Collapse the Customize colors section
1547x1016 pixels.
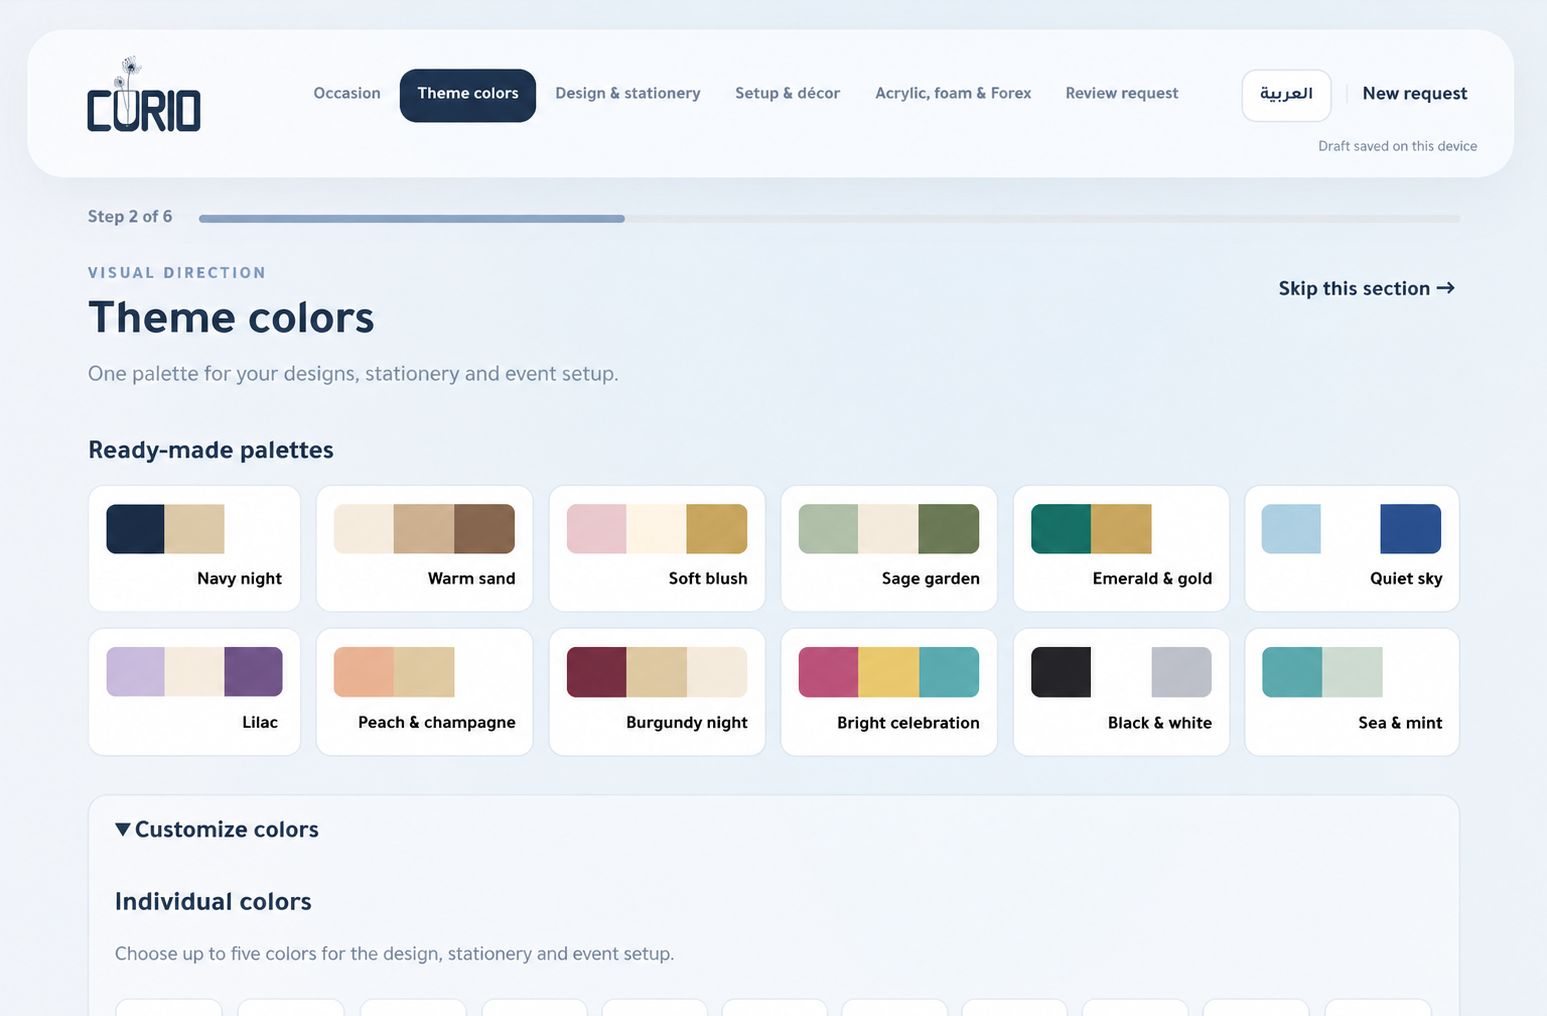click(217, 829)
